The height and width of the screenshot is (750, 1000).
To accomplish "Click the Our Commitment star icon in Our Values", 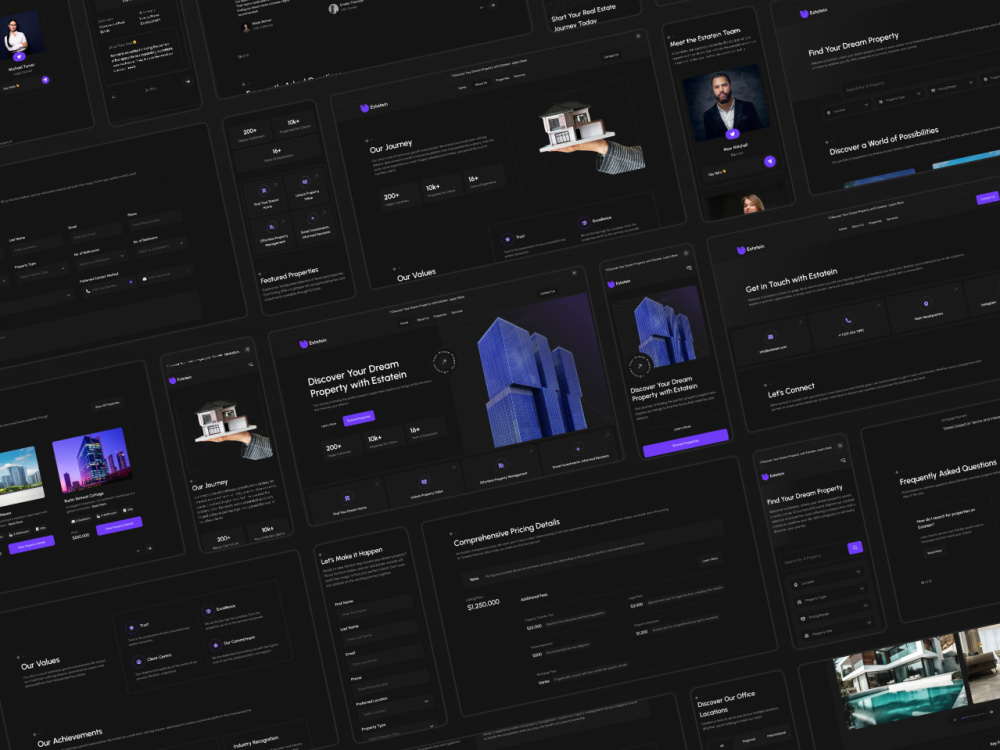I will (215, 645).
